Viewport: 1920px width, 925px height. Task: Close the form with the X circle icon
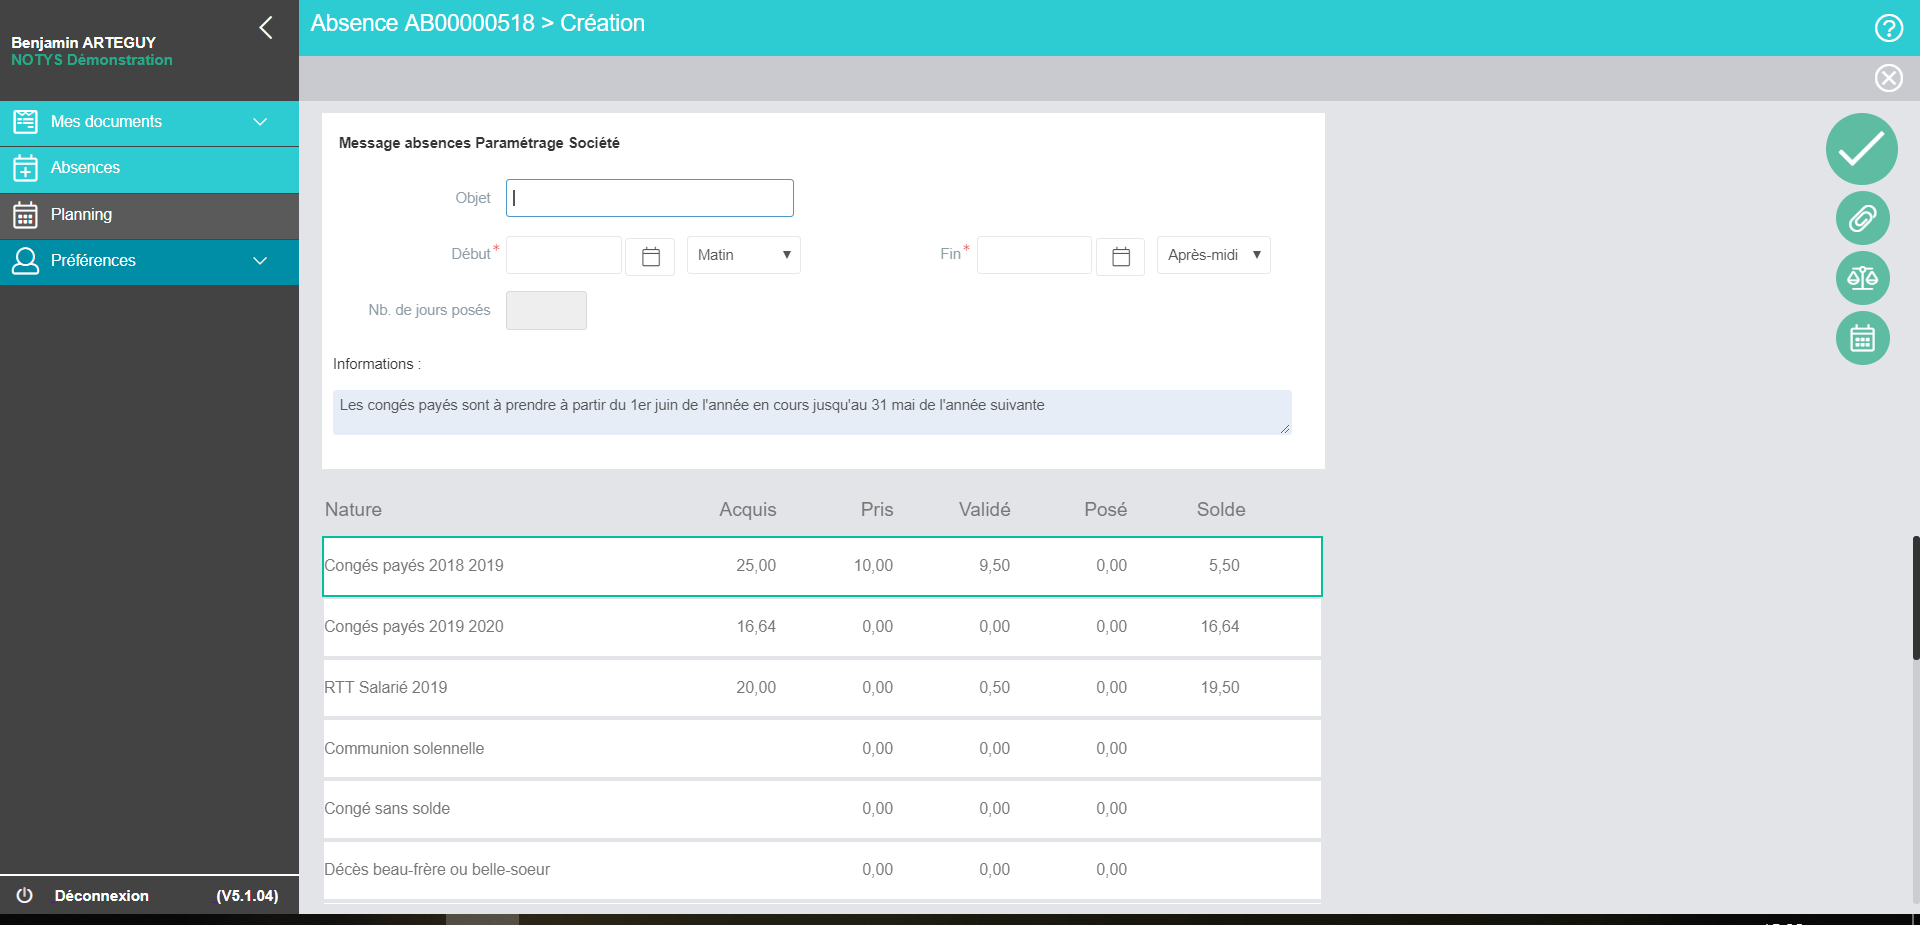1888,78
